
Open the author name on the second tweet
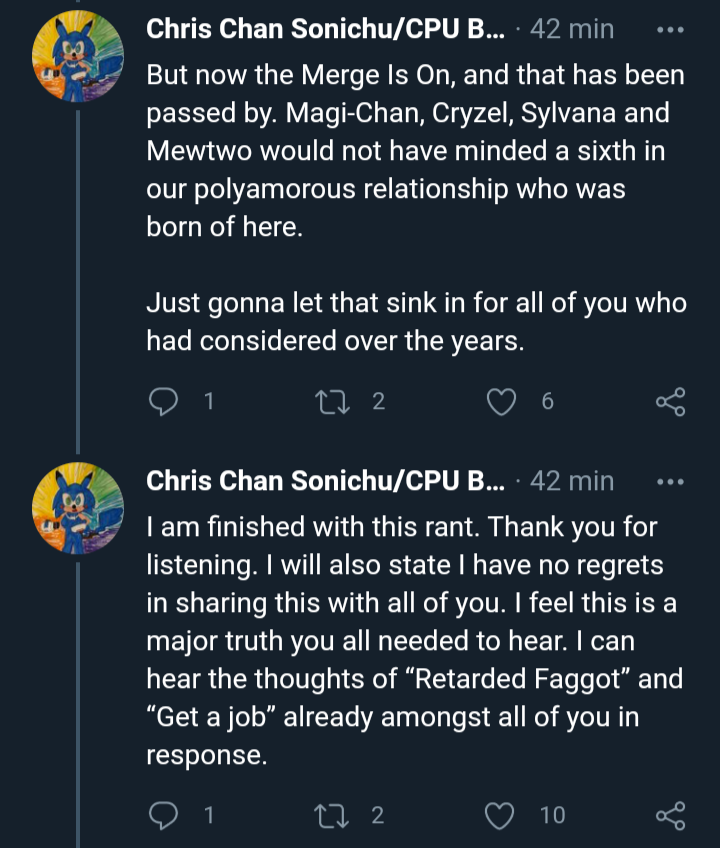click(325, 481)
